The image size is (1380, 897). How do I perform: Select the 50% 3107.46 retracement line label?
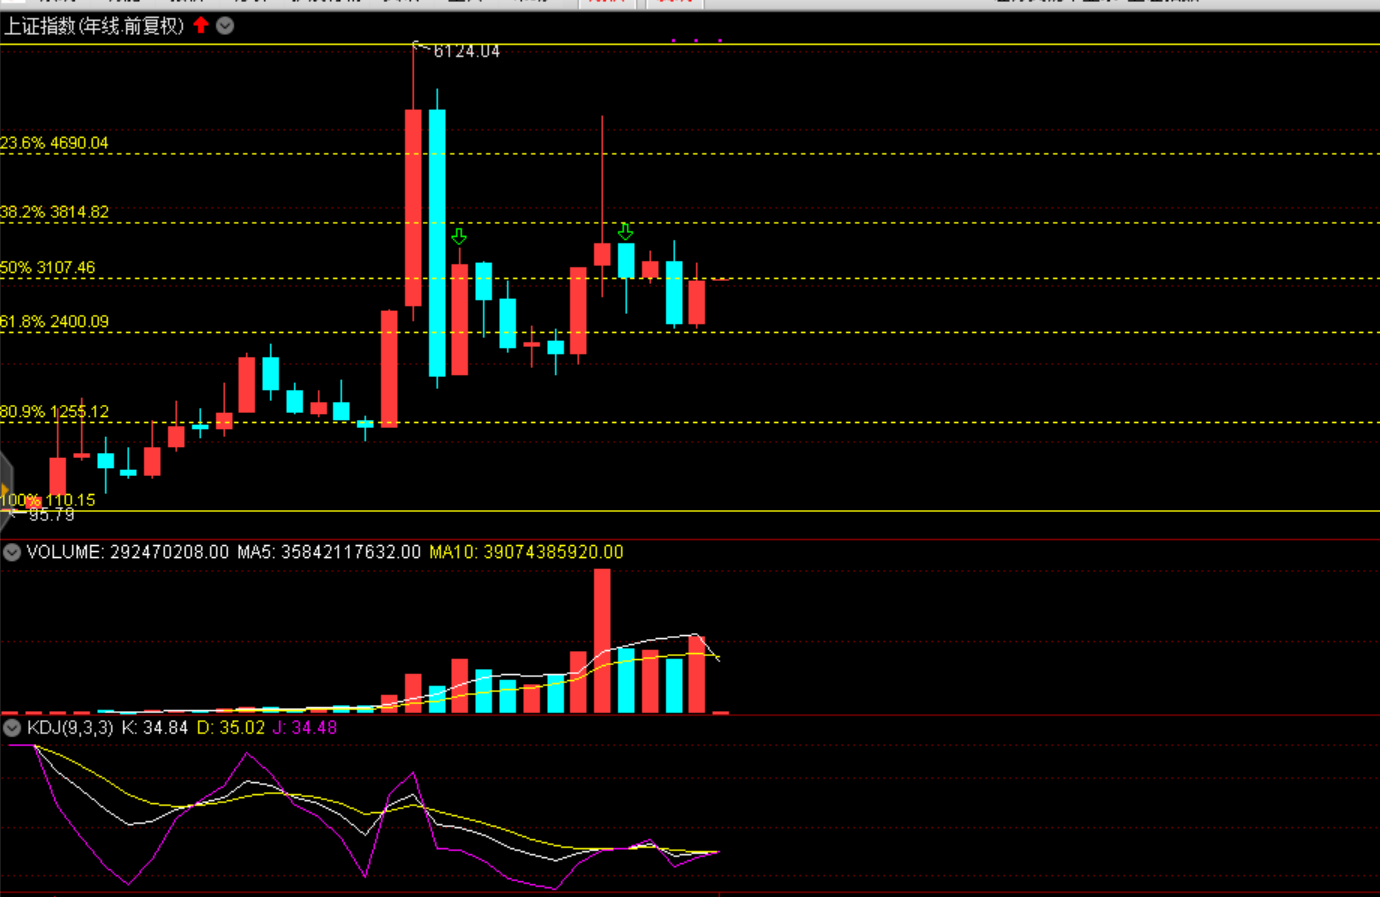(x=48, y=268)
